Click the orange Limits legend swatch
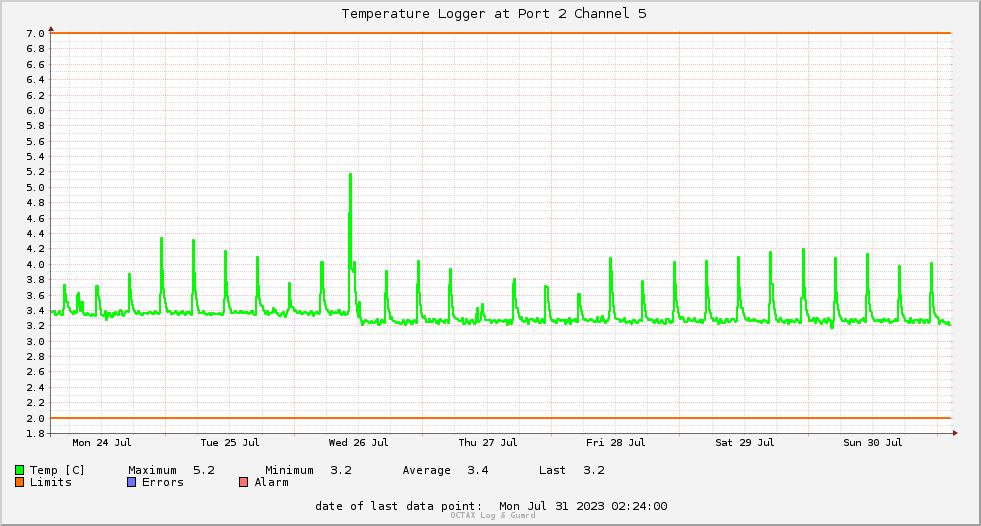This screenshot has width=981, height=526. click(x=19, y=482)
